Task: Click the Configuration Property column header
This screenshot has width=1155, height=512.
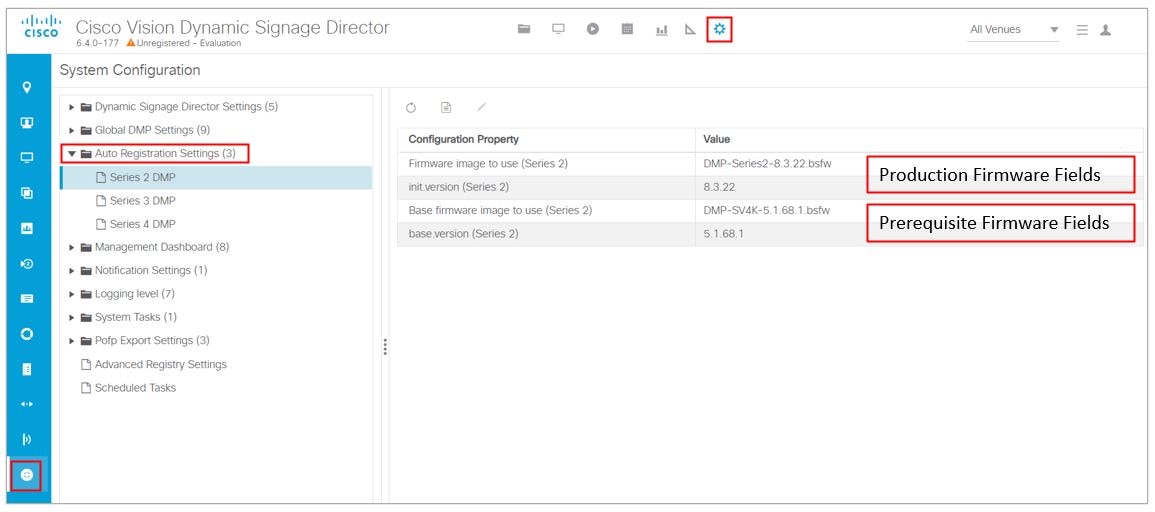Action: (547, 139)
